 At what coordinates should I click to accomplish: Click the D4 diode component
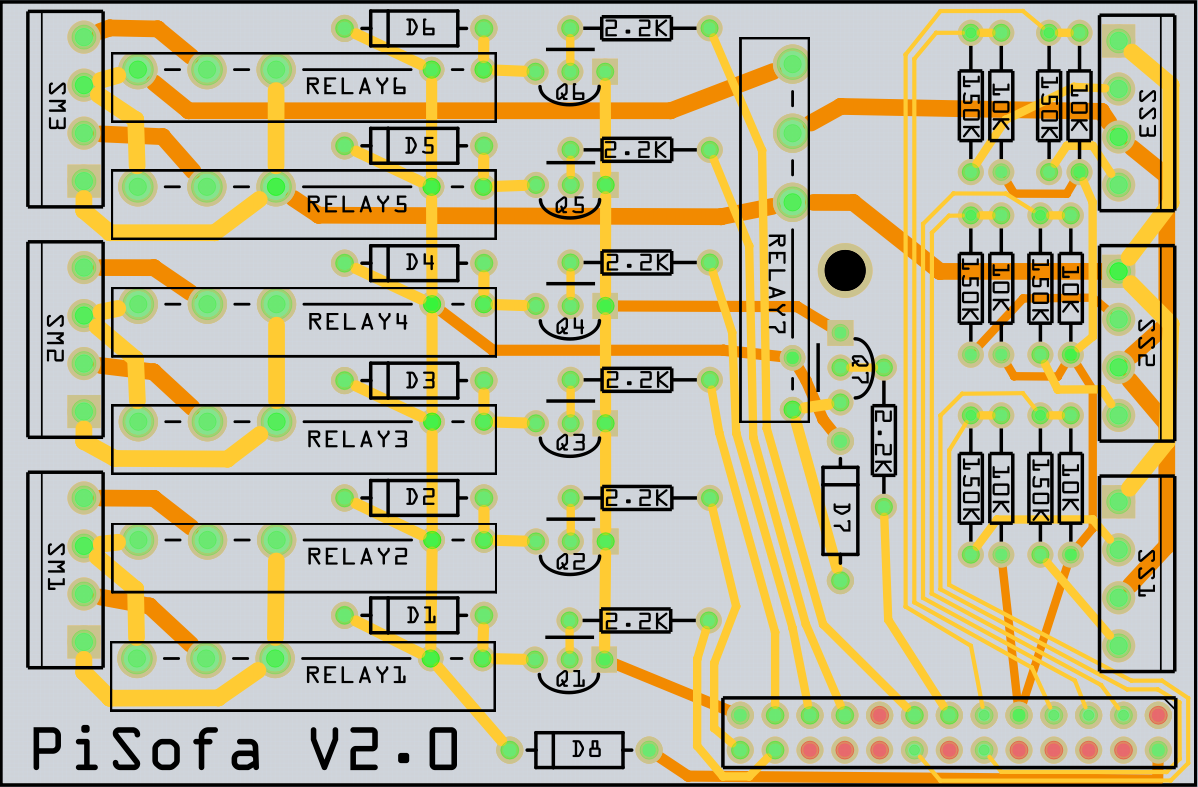coord(413,264)
